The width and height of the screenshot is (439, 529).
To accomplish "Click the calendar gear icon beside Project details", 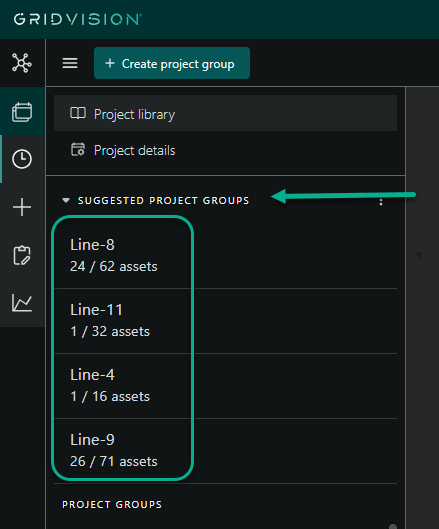I will pos(78,149).
